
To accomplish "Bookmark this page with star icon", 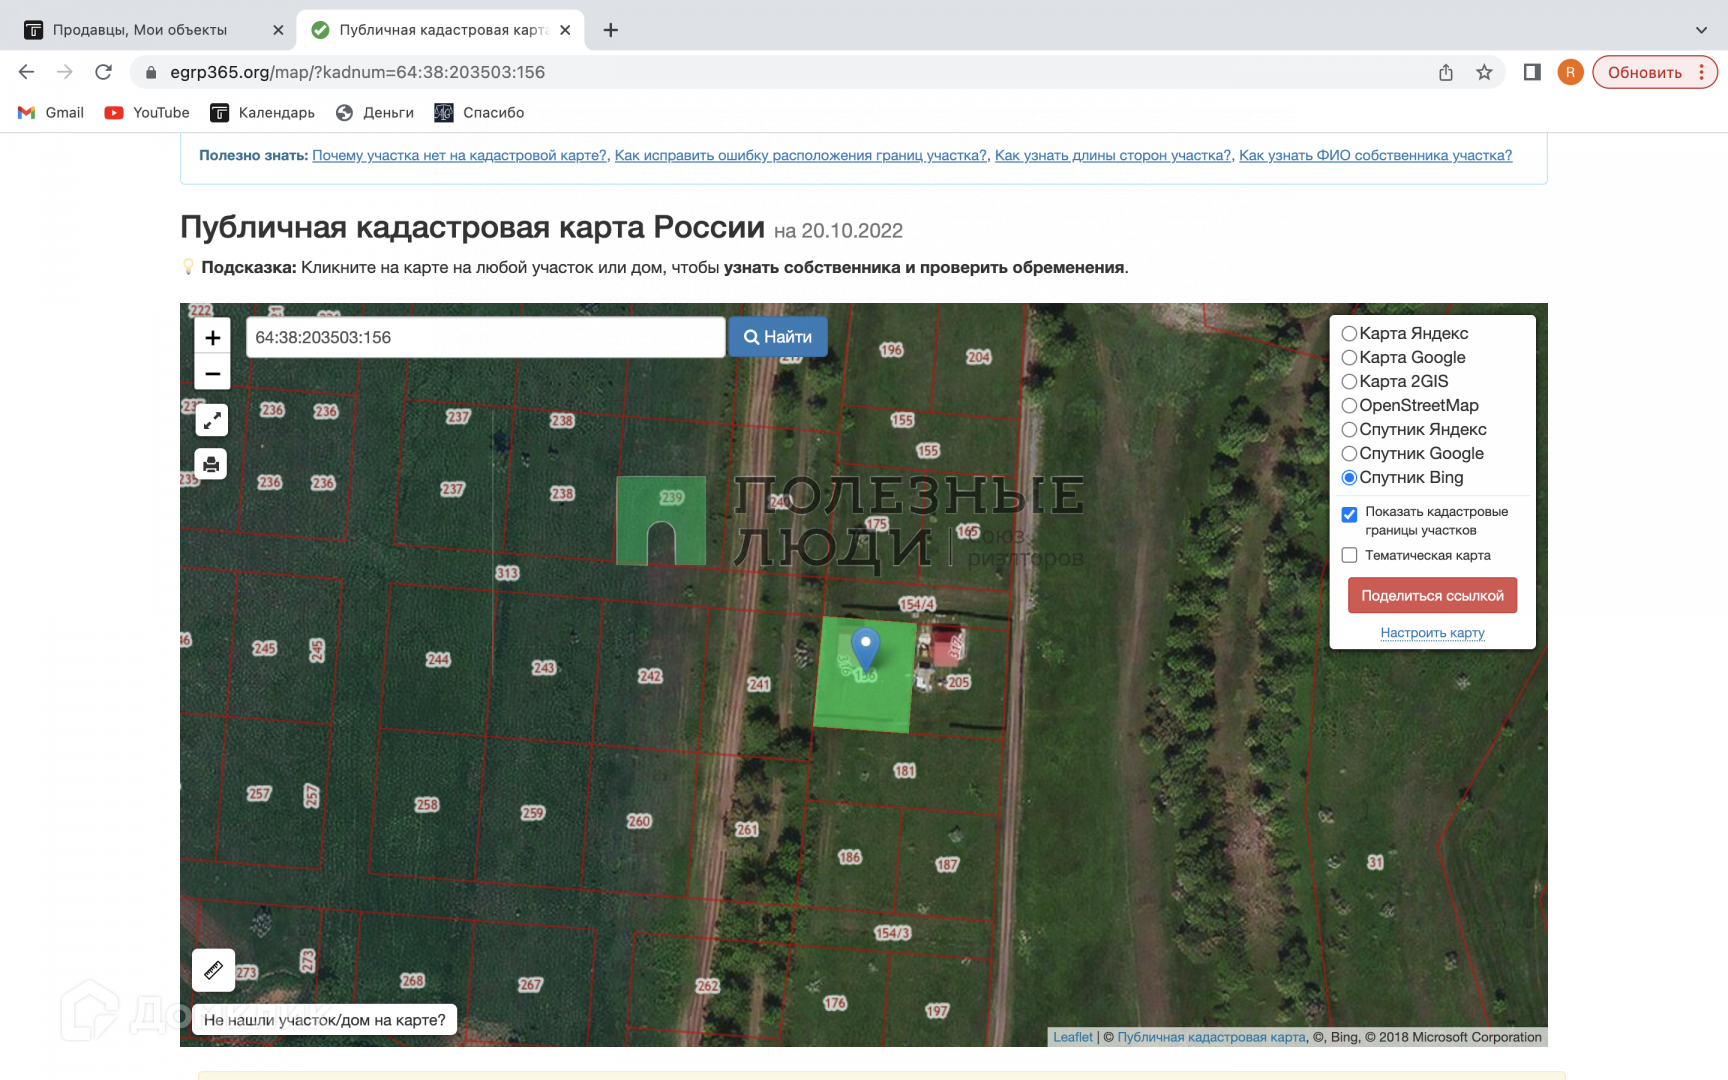I will pyautogui.click(x=1484, y=72).
